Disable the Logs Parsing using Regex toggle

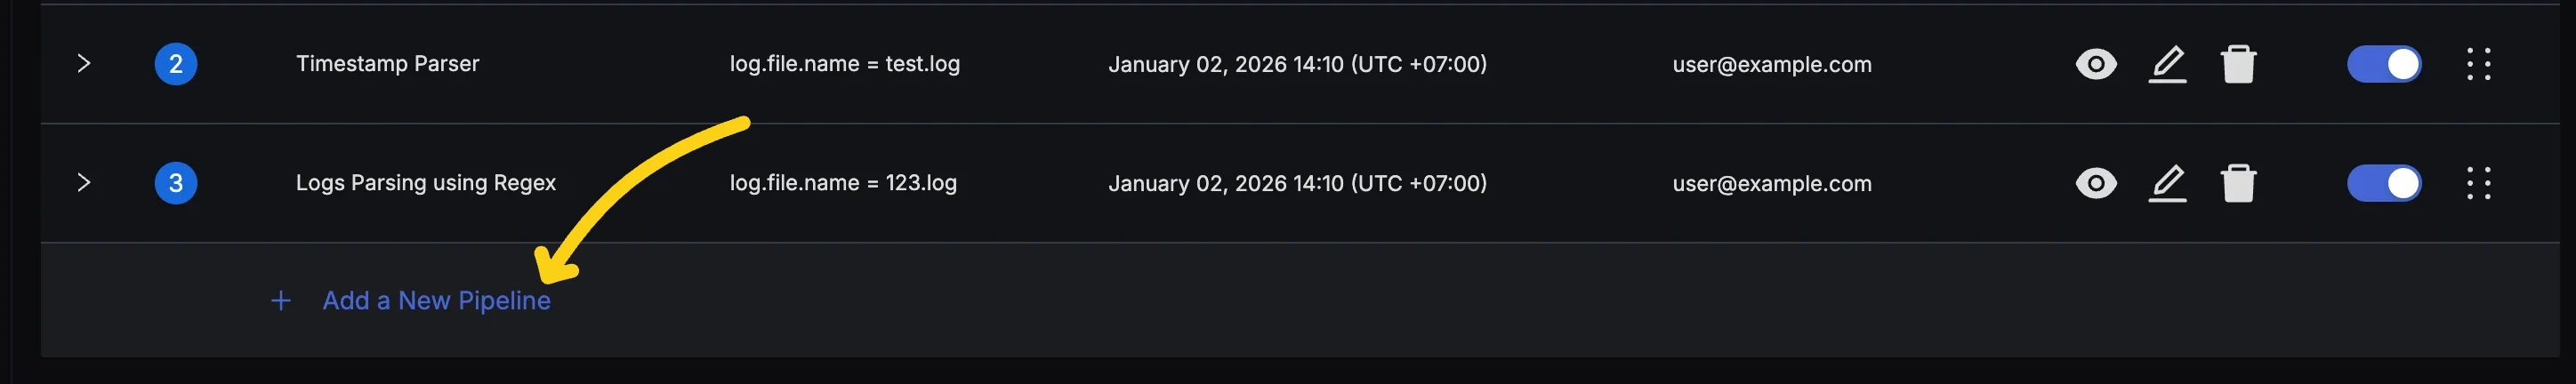(x=2384, y=184)
